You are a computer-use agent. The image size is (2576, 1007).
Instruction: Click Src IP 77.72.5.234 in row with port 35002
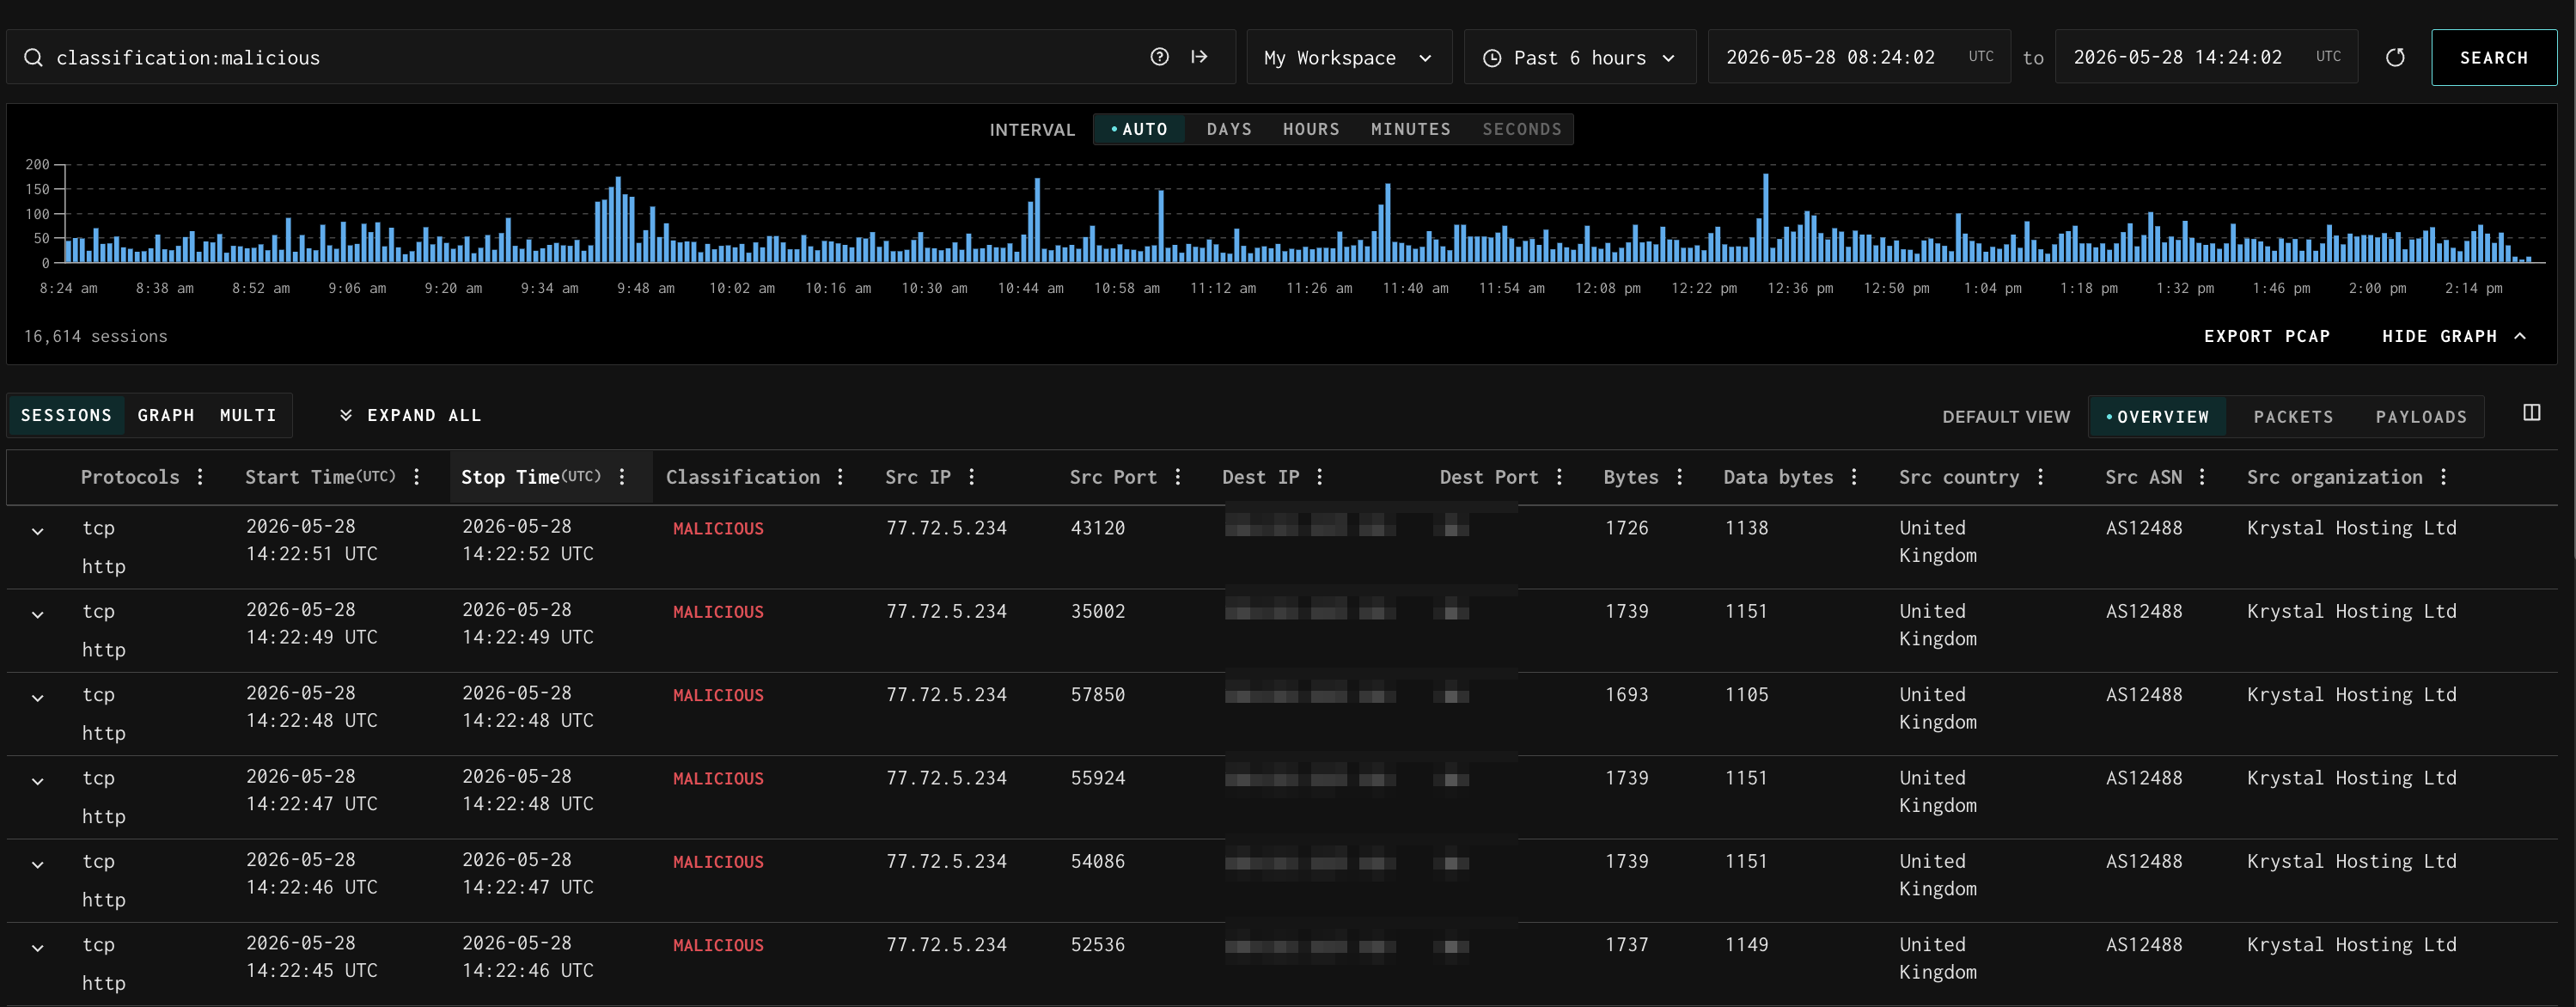[x=946, y=611]
